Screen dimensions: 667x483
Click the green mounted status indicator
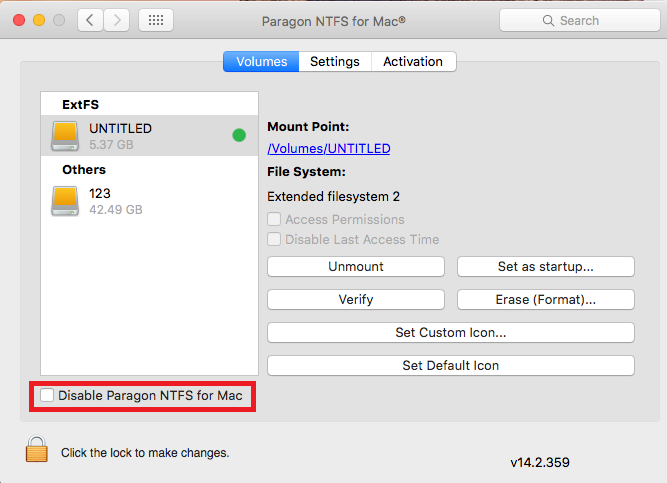(x=239, y=135)
